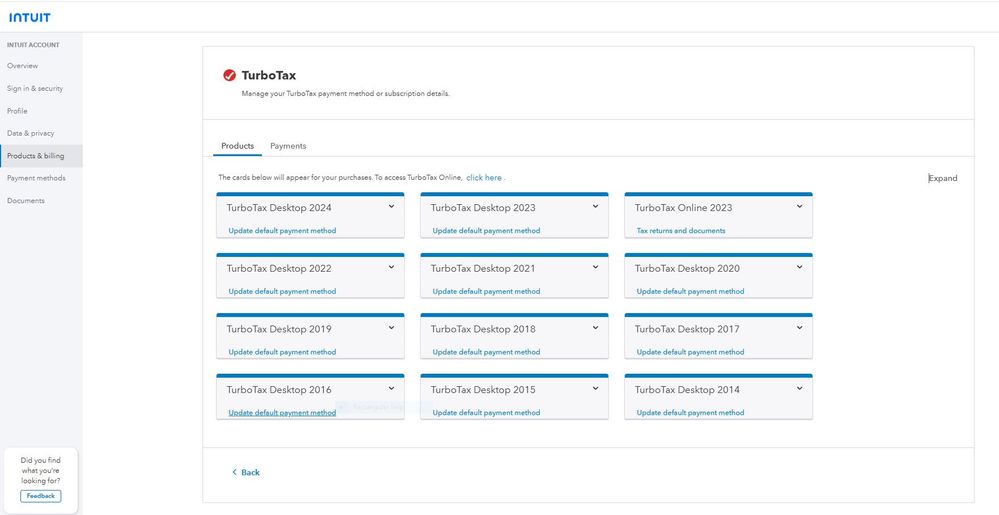The image size is (999, 515).
Task: Click the Expand all link
Action: [x=943, y=178]
